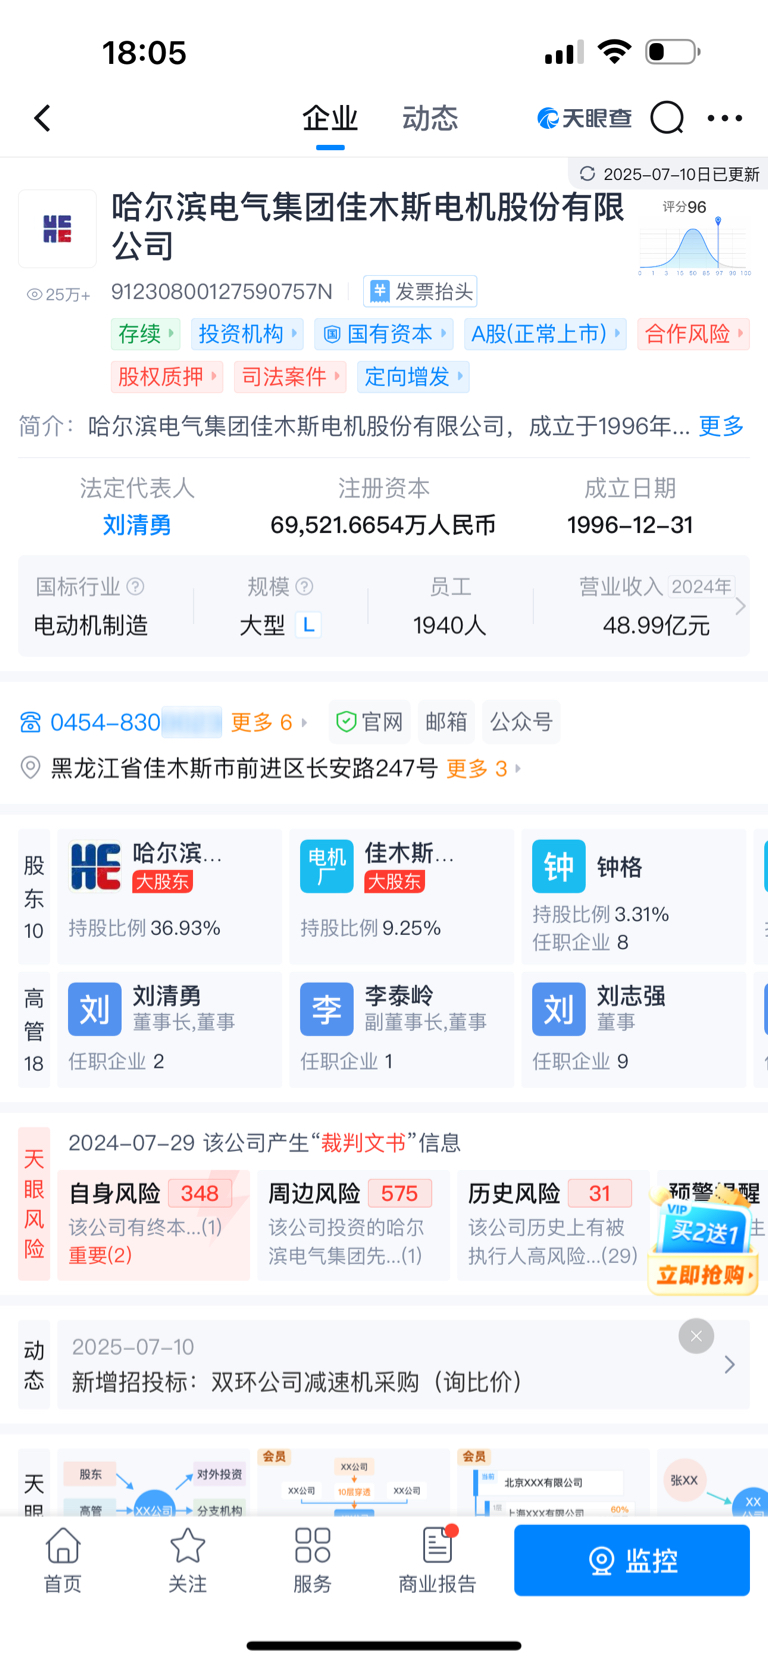The image size is (768, 1665).
Task: Tap the phone icon beside 0454-830
Action: 31,722
